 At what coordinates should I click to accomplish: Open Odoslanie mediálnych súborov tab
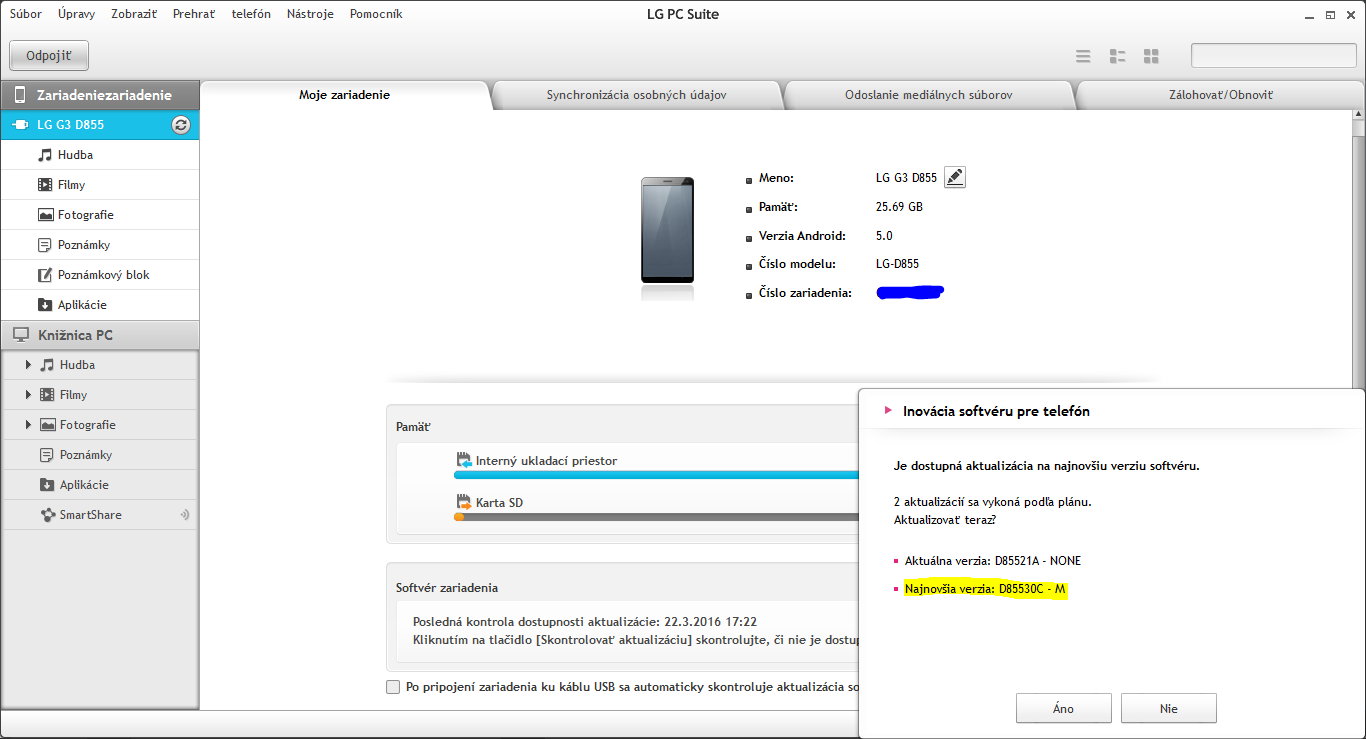point(928,95)
